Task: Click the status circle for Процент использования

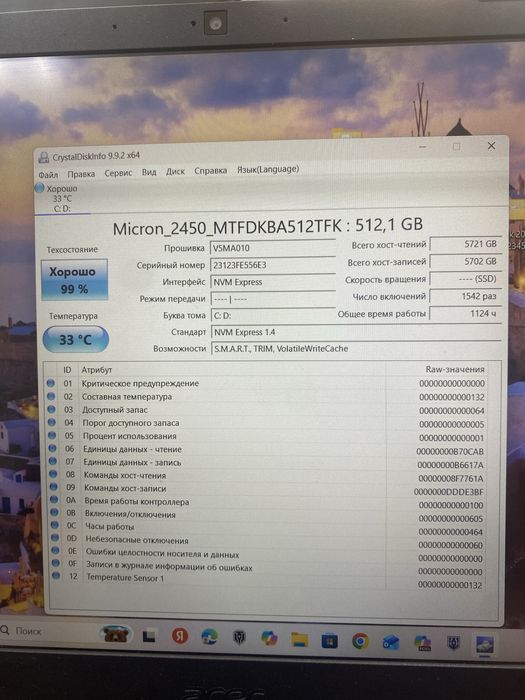Action: tap(52, 435)
